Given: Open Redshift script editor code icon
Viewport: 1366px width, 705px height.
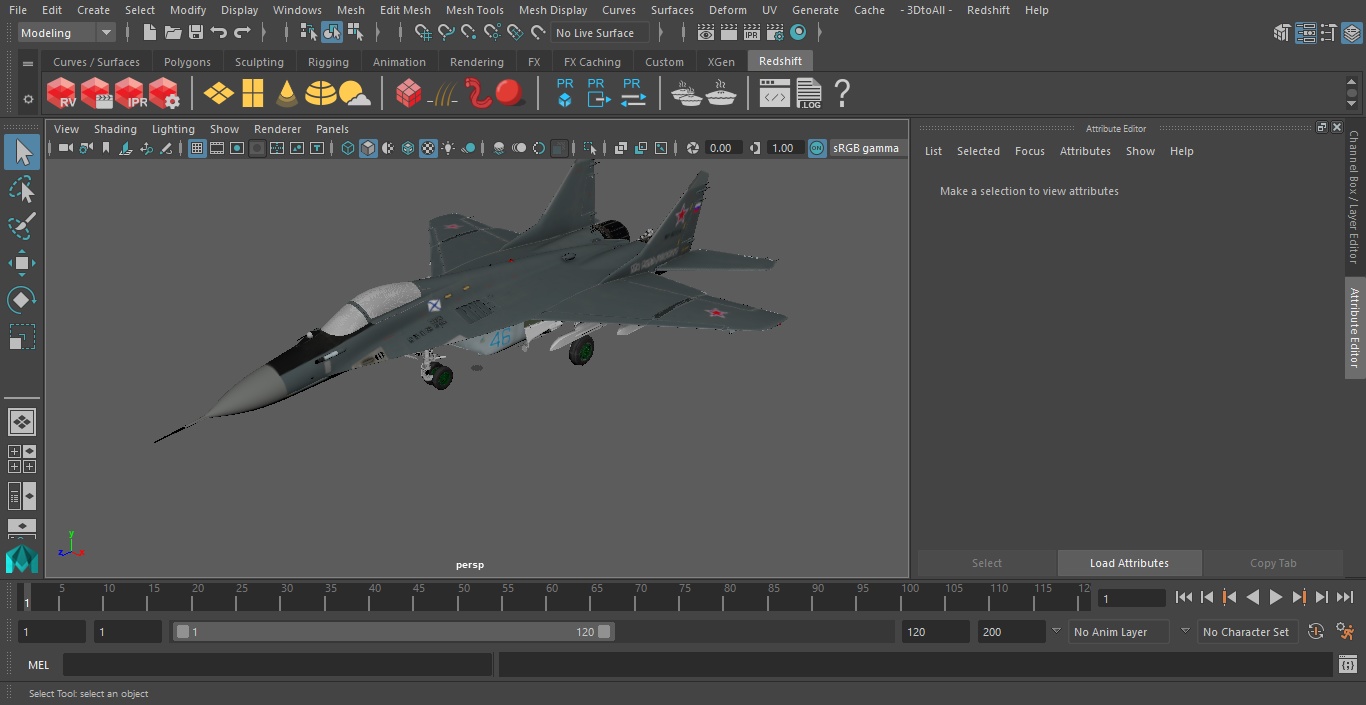Looking at the screenshot, I should point(775,94).
